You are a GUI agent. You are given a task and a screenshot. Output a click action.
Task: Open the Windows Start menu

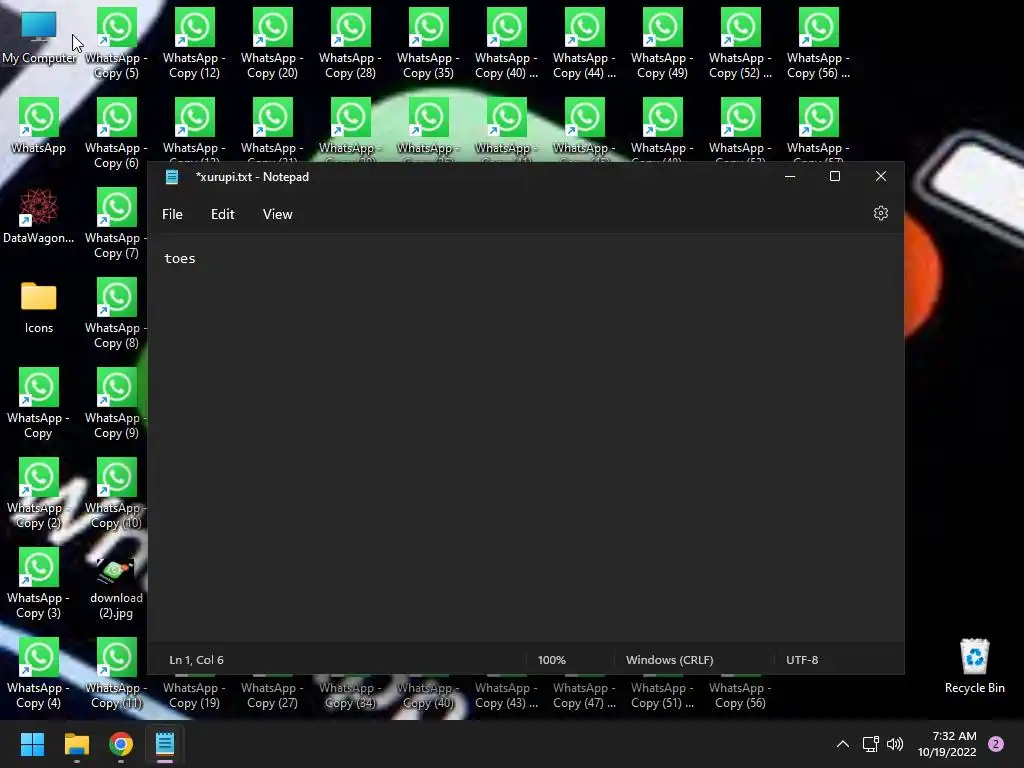(32, 744)
